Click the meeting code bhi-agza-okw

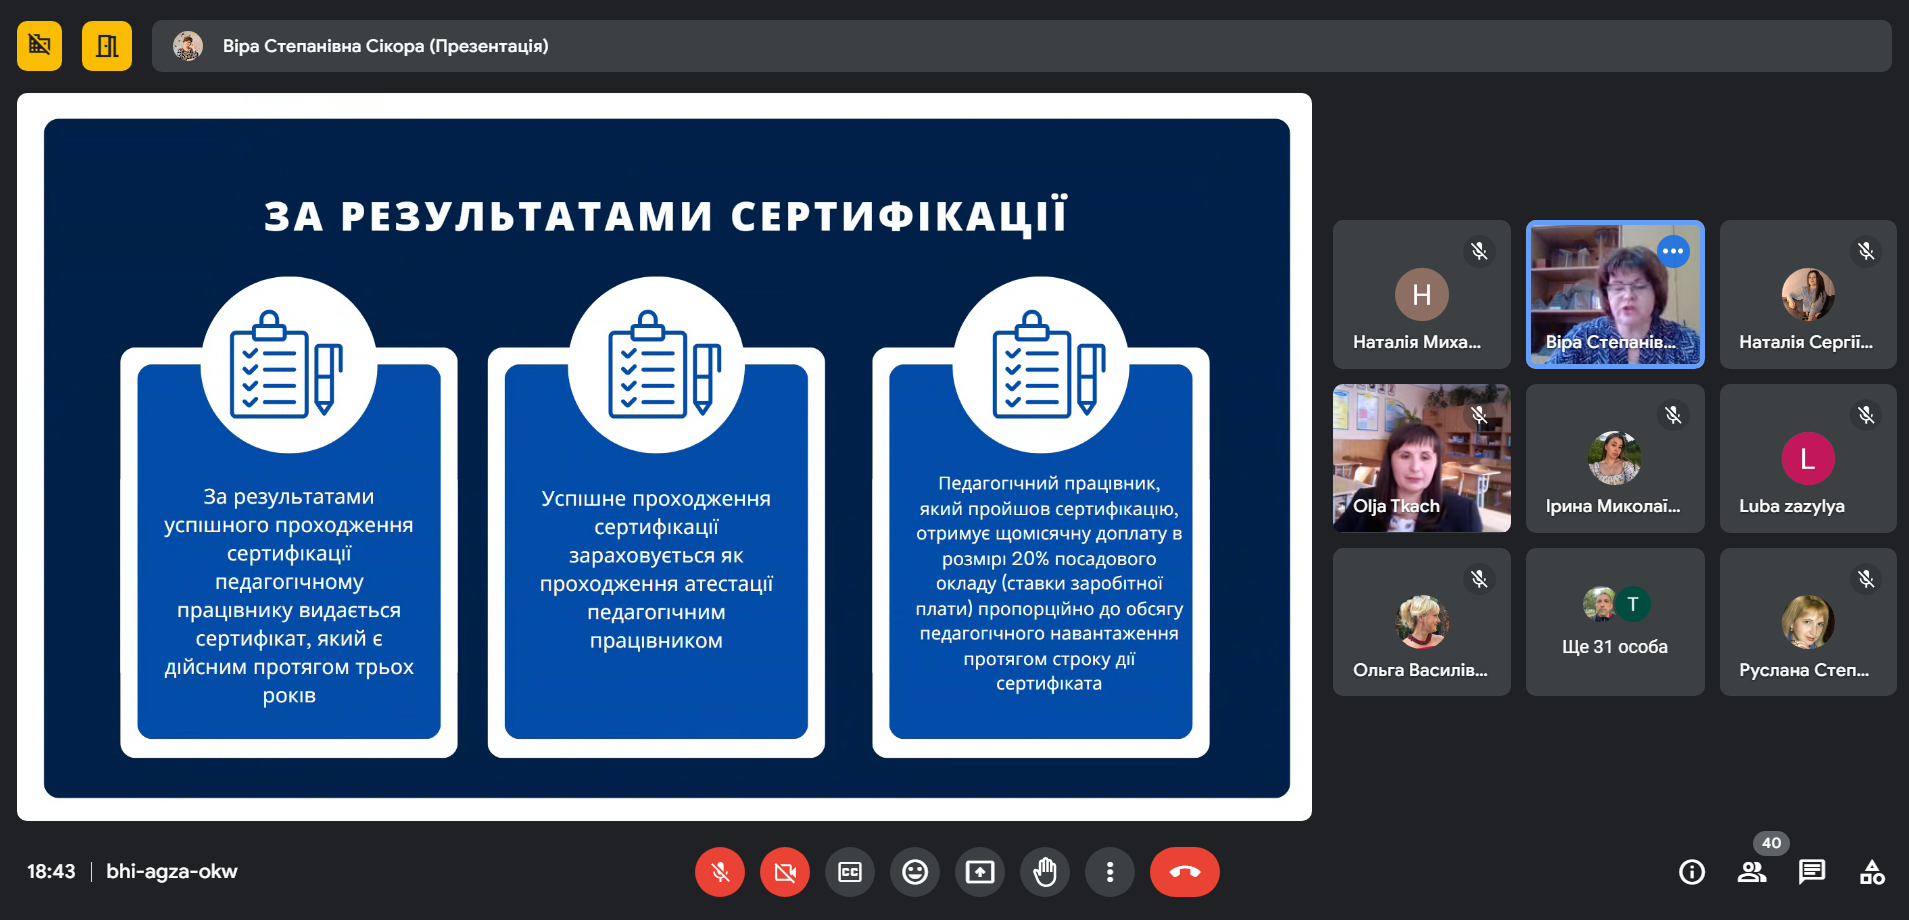tap(172, 871)
